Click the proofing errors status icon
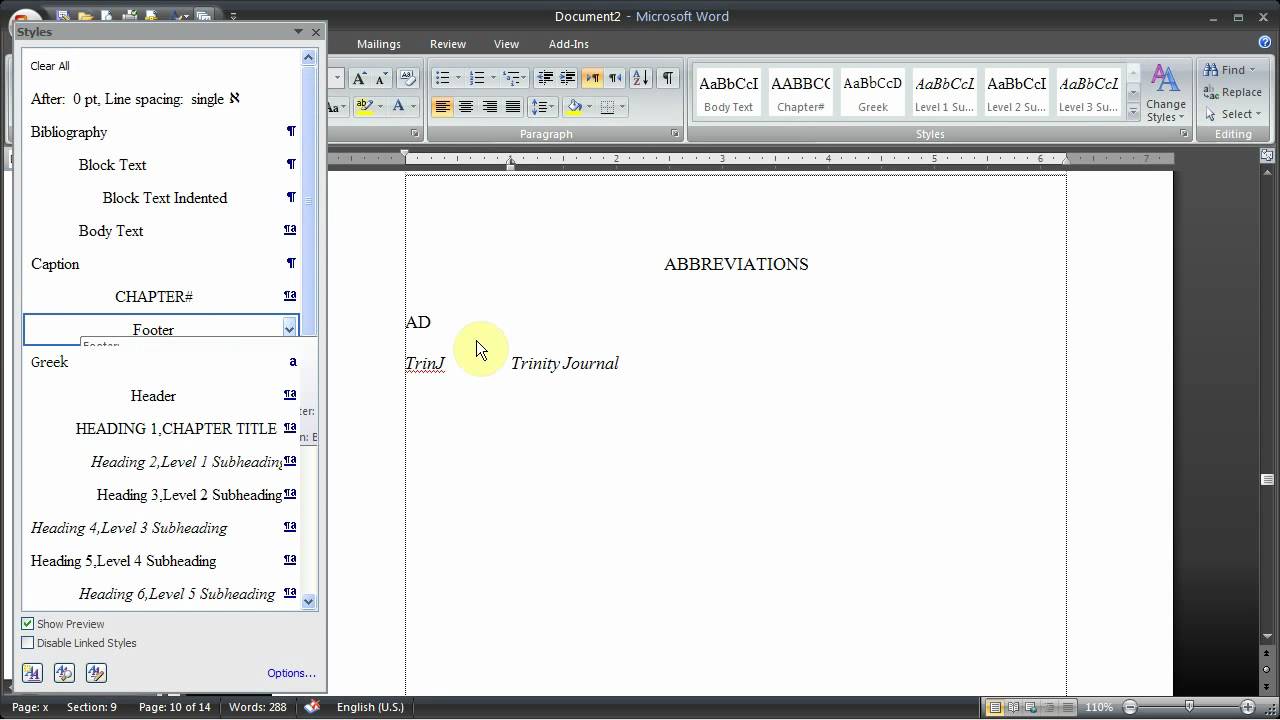 point(312,706)
